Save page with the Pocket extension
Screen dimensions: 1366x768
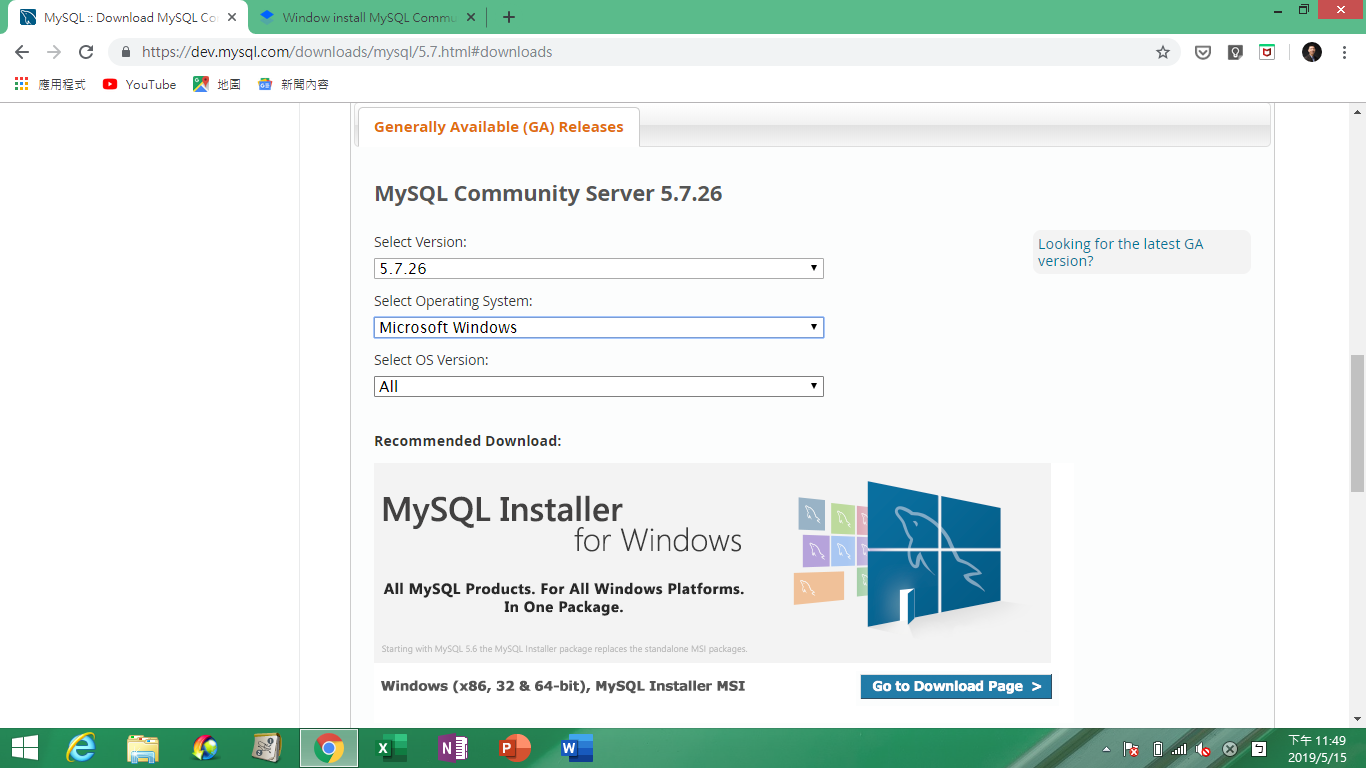coord(1203,52)
